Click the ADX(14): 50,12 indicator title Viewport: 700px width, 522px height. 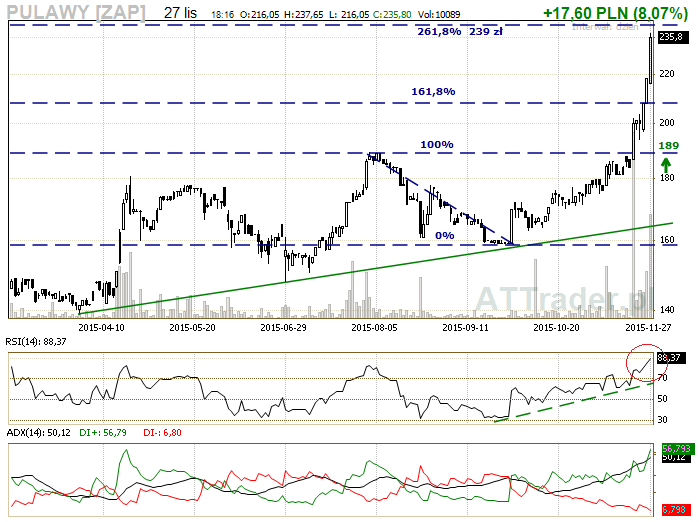pos(38,433)
